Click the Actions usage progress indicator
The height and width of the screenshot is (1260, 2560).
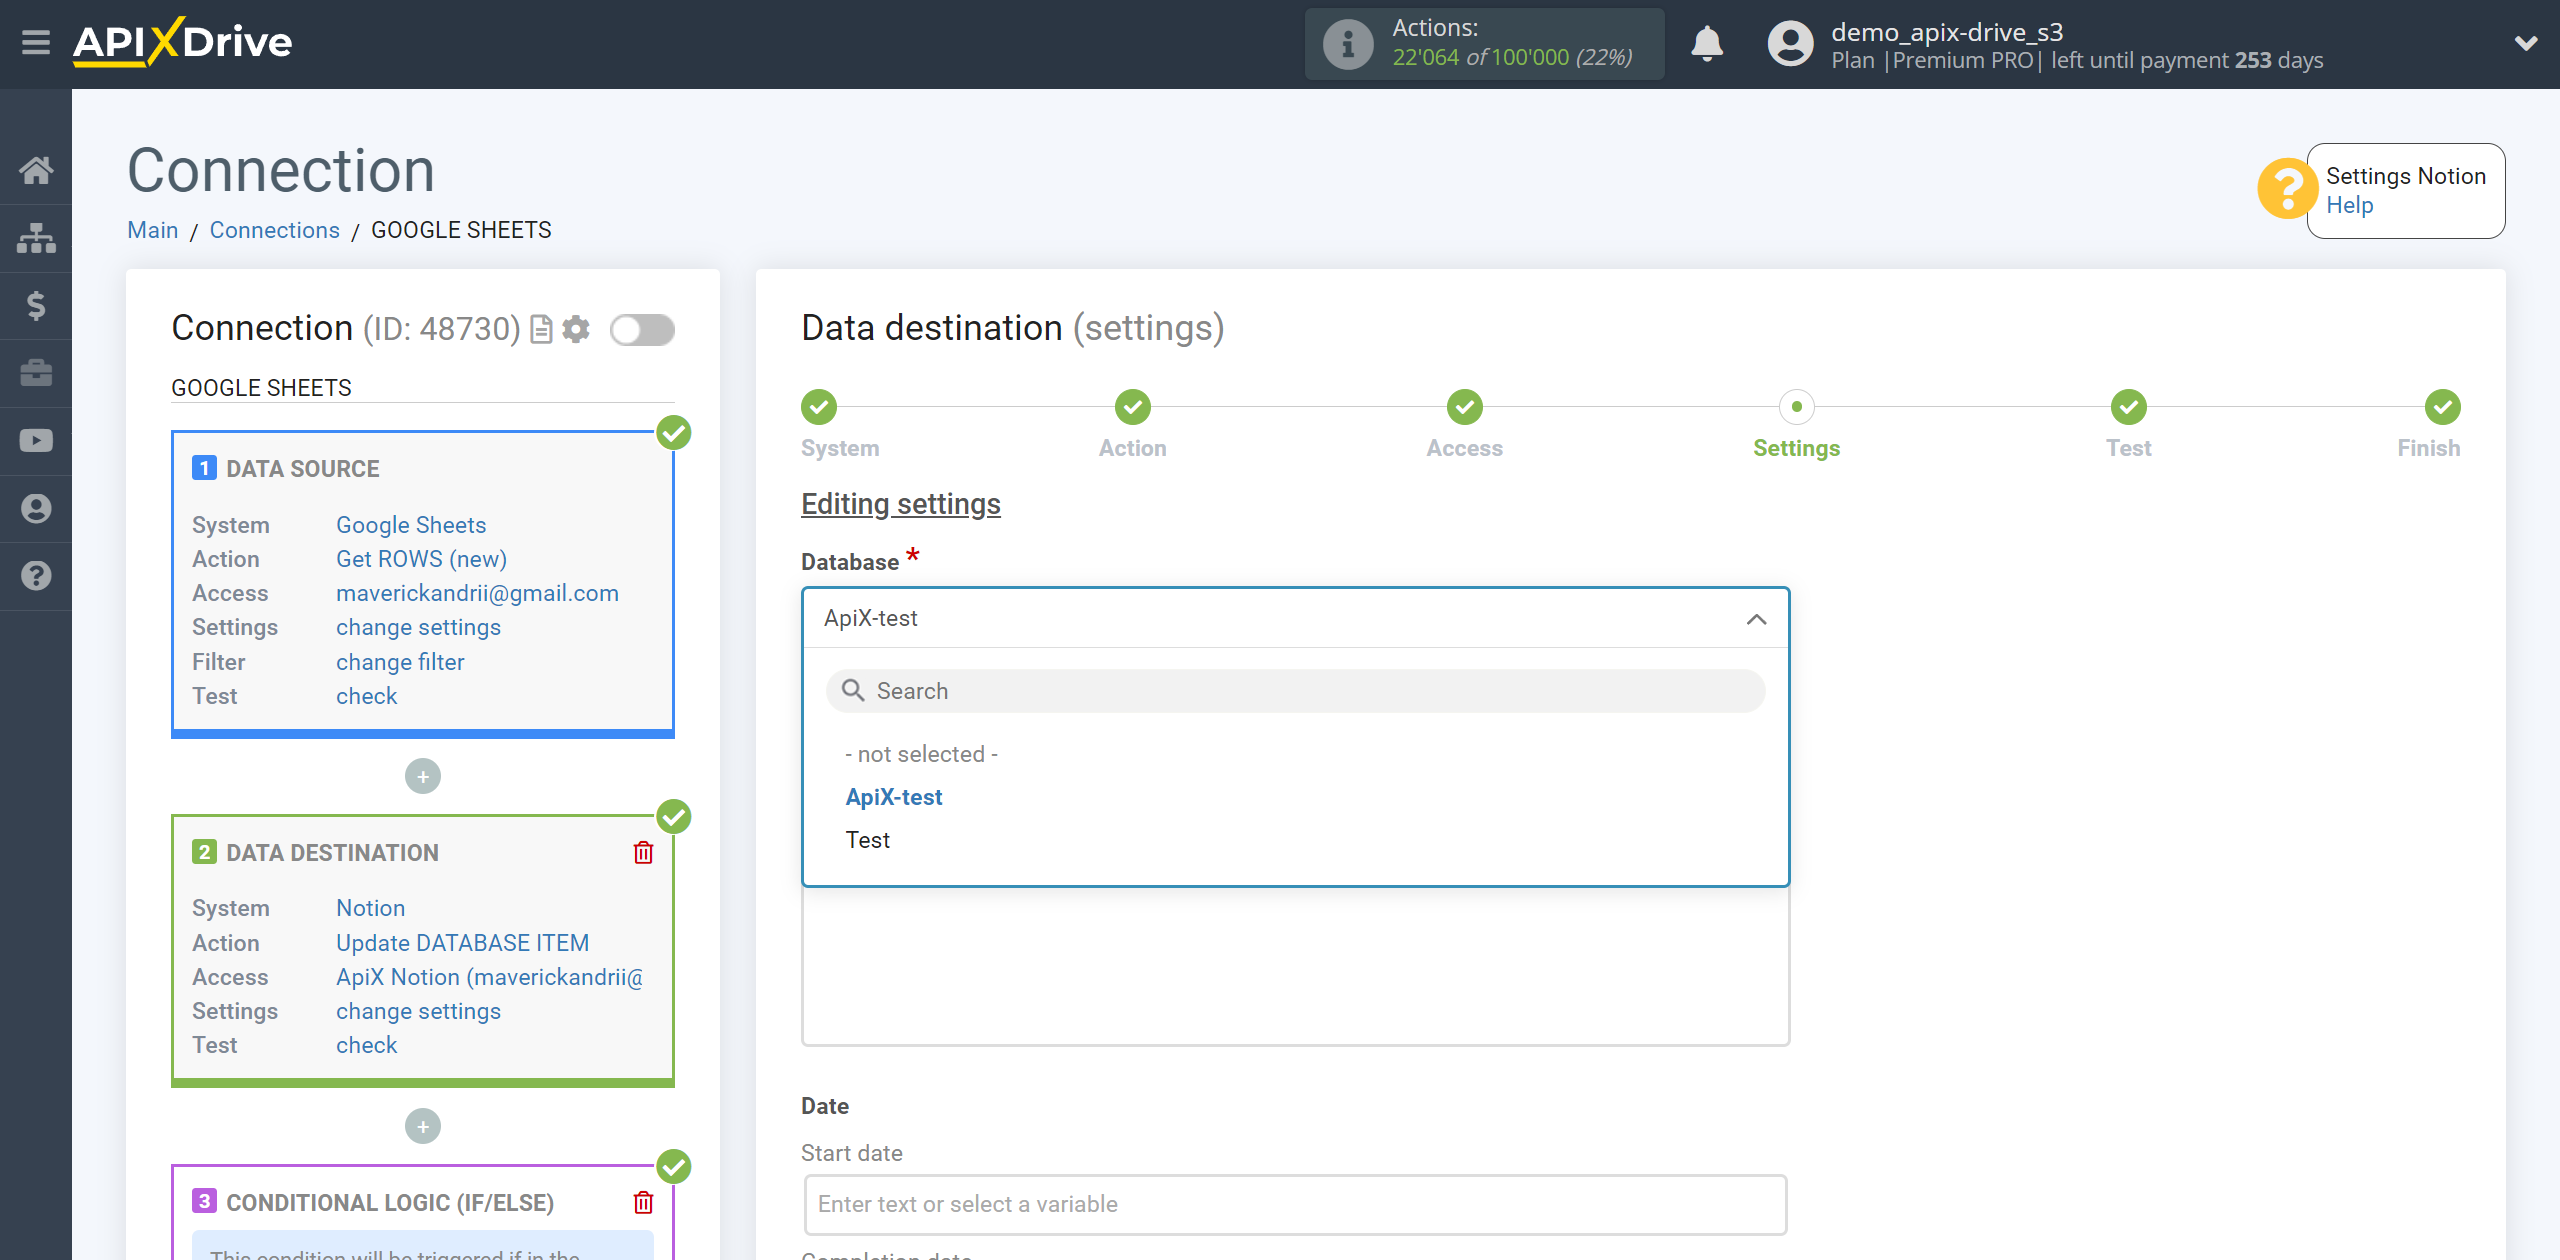pos(1487,44)
